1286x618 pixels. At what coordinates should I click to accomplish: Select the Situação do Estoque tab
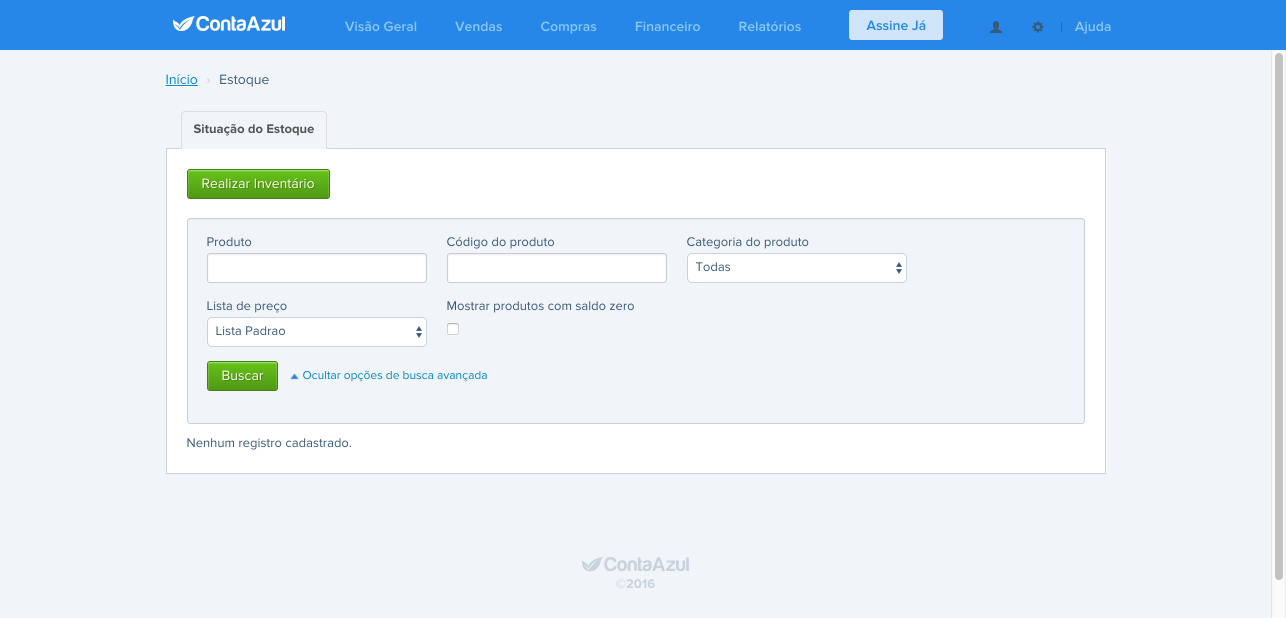coord(254,130)
